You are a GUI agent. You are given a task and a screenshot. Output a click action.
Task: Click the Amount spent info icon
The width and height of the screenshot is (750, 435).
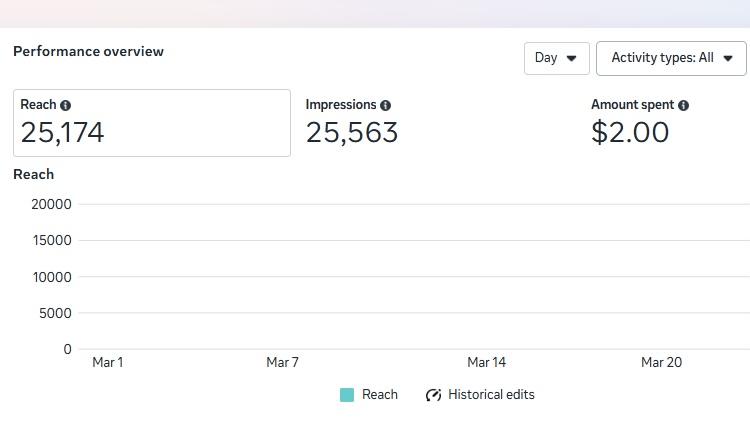(x=684, y=105)
